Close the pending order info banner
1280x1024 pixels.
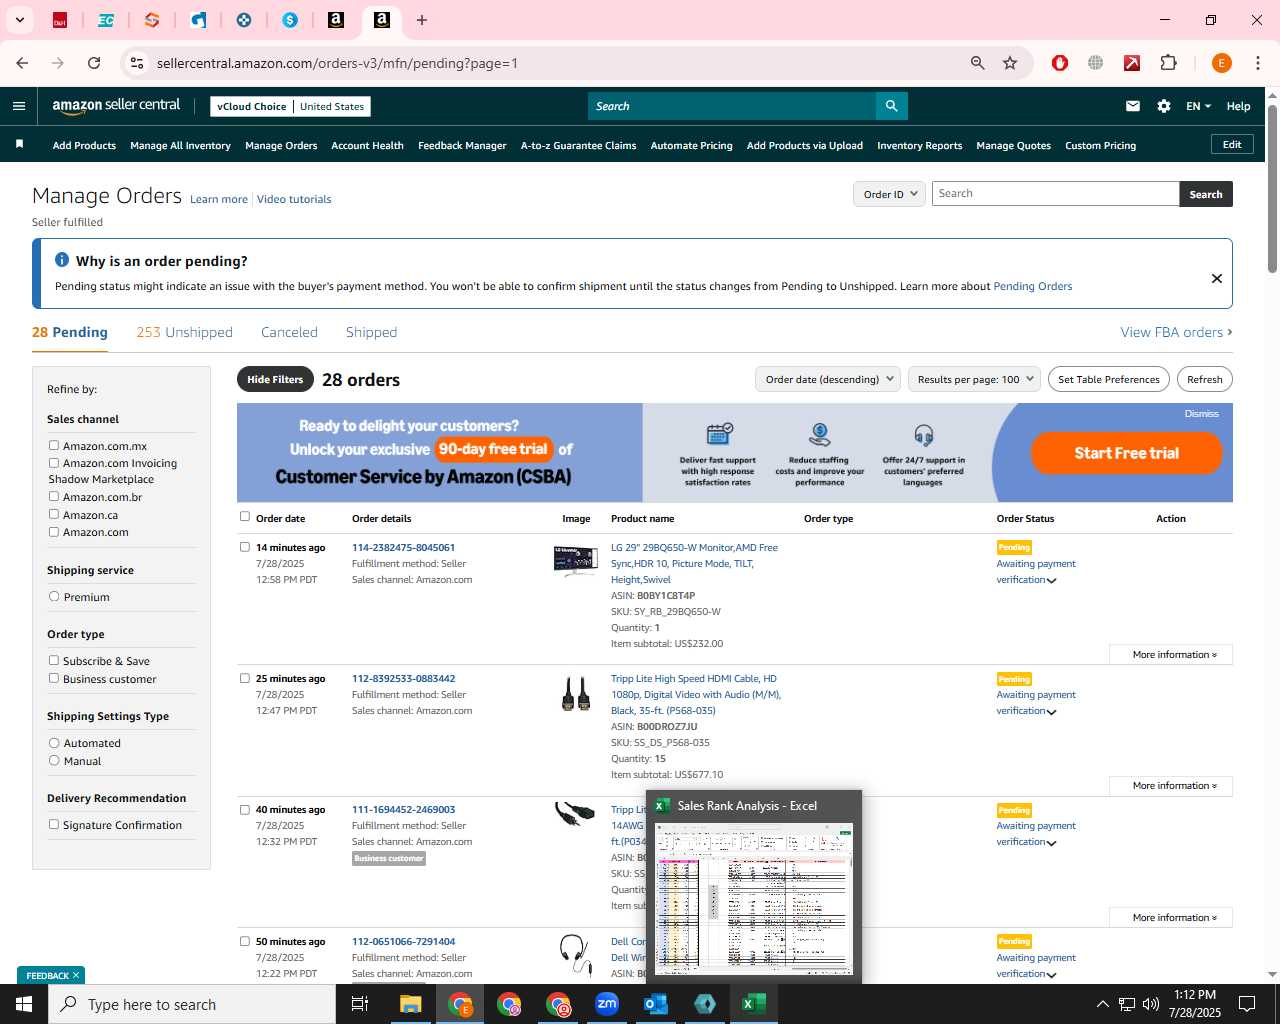click(1217, 278)
